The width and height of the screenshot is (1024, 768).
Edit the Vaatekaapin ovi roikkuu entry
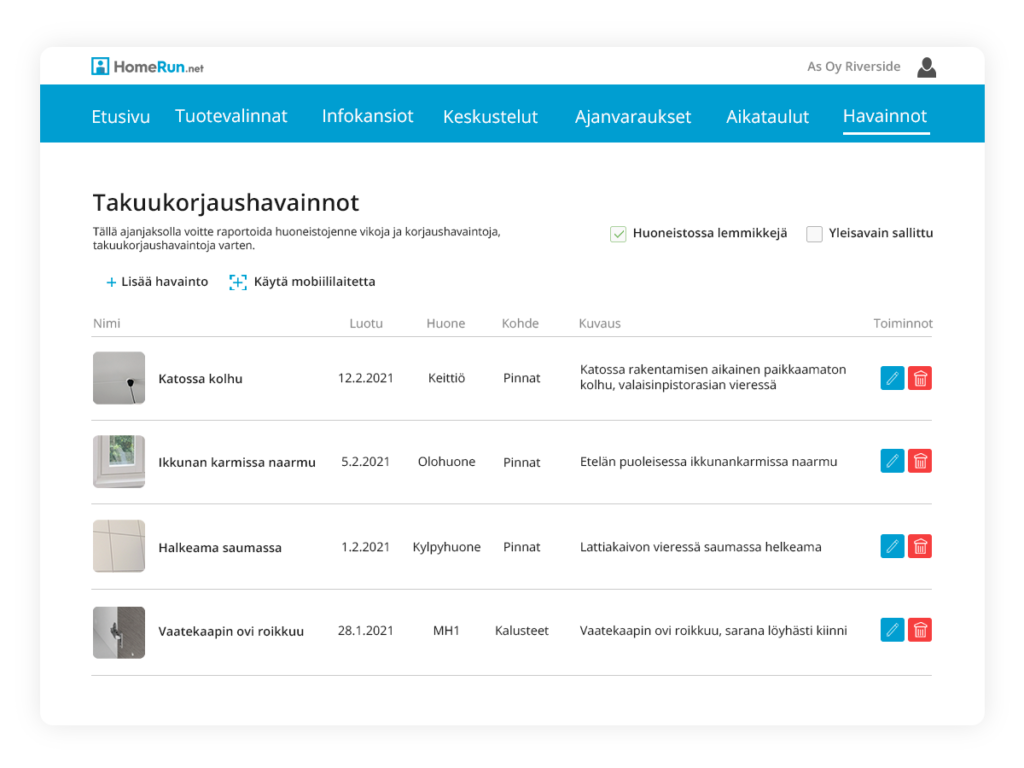892,630
